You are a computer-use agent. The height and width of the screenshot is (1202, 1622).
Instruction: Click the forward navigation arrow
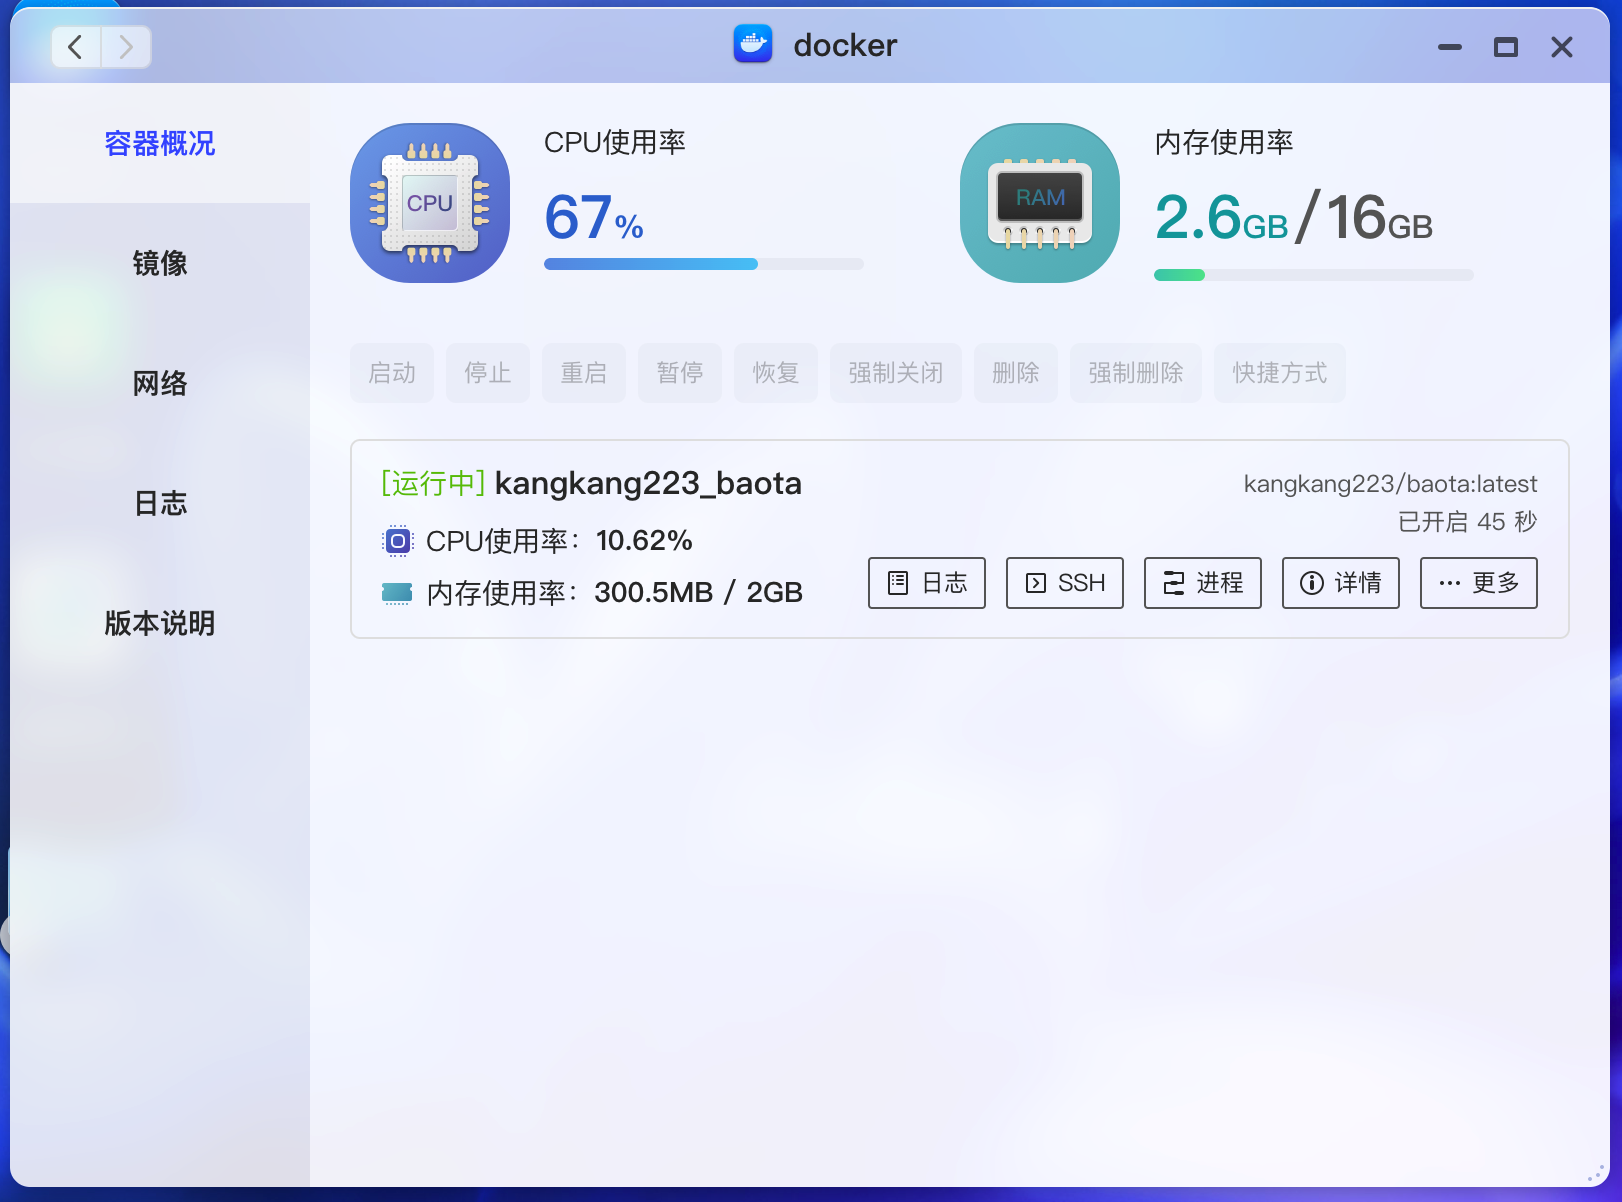click(126, 47)
